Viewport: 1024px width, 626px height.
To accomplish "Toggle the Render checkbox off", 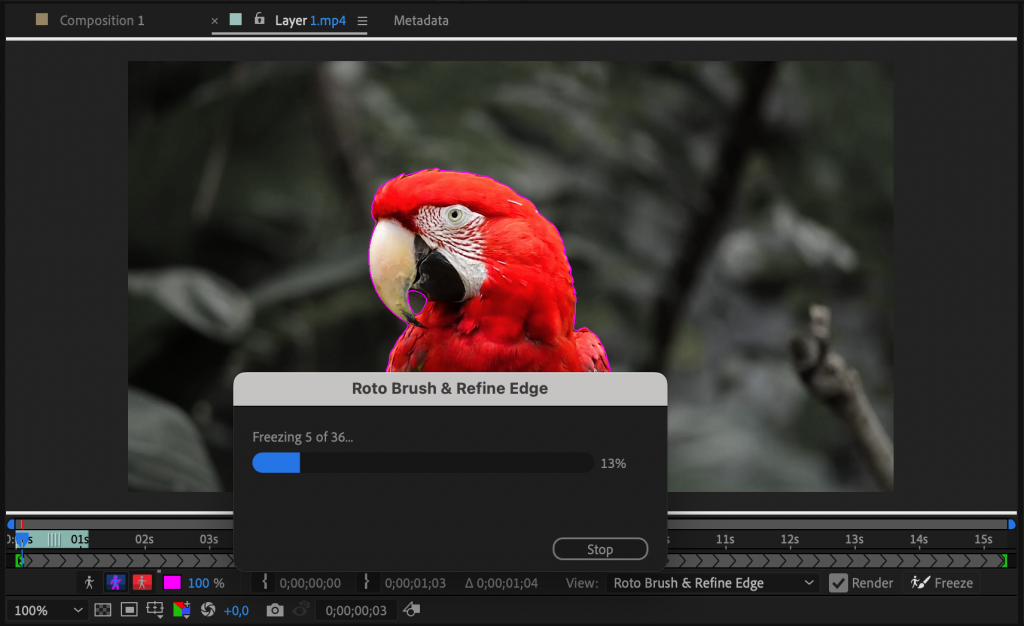I will pos(838,582).
